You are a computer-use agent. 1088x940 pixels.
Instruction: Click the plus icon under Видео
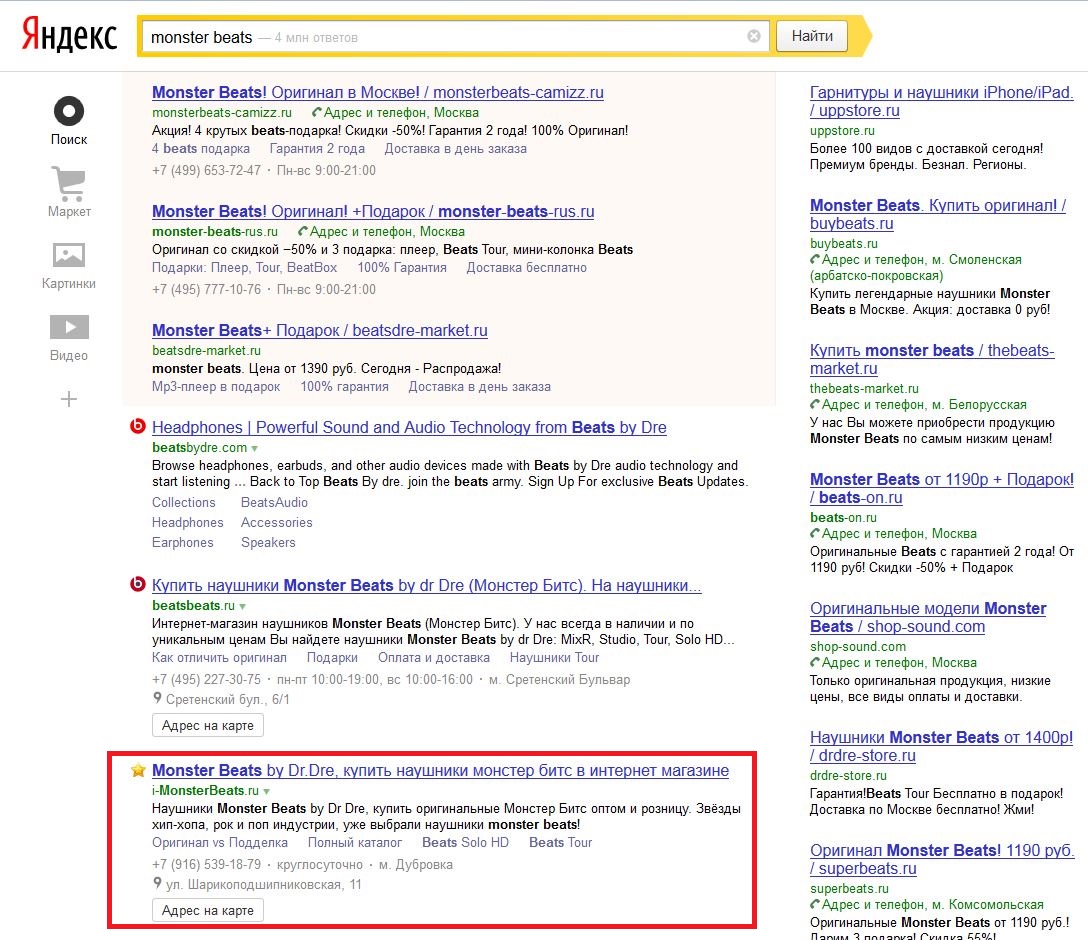tap(69, 399)
